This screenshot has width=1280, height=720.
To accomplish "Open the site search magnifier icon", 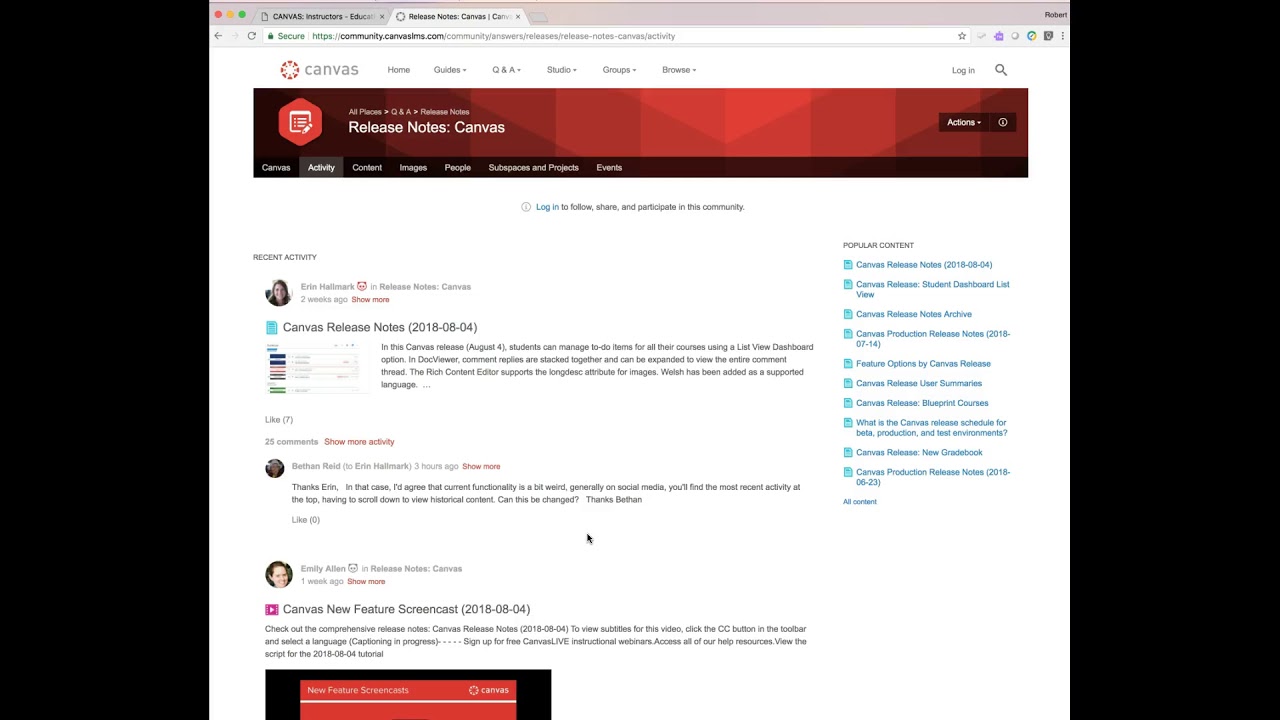I will tap(1001, 70).
